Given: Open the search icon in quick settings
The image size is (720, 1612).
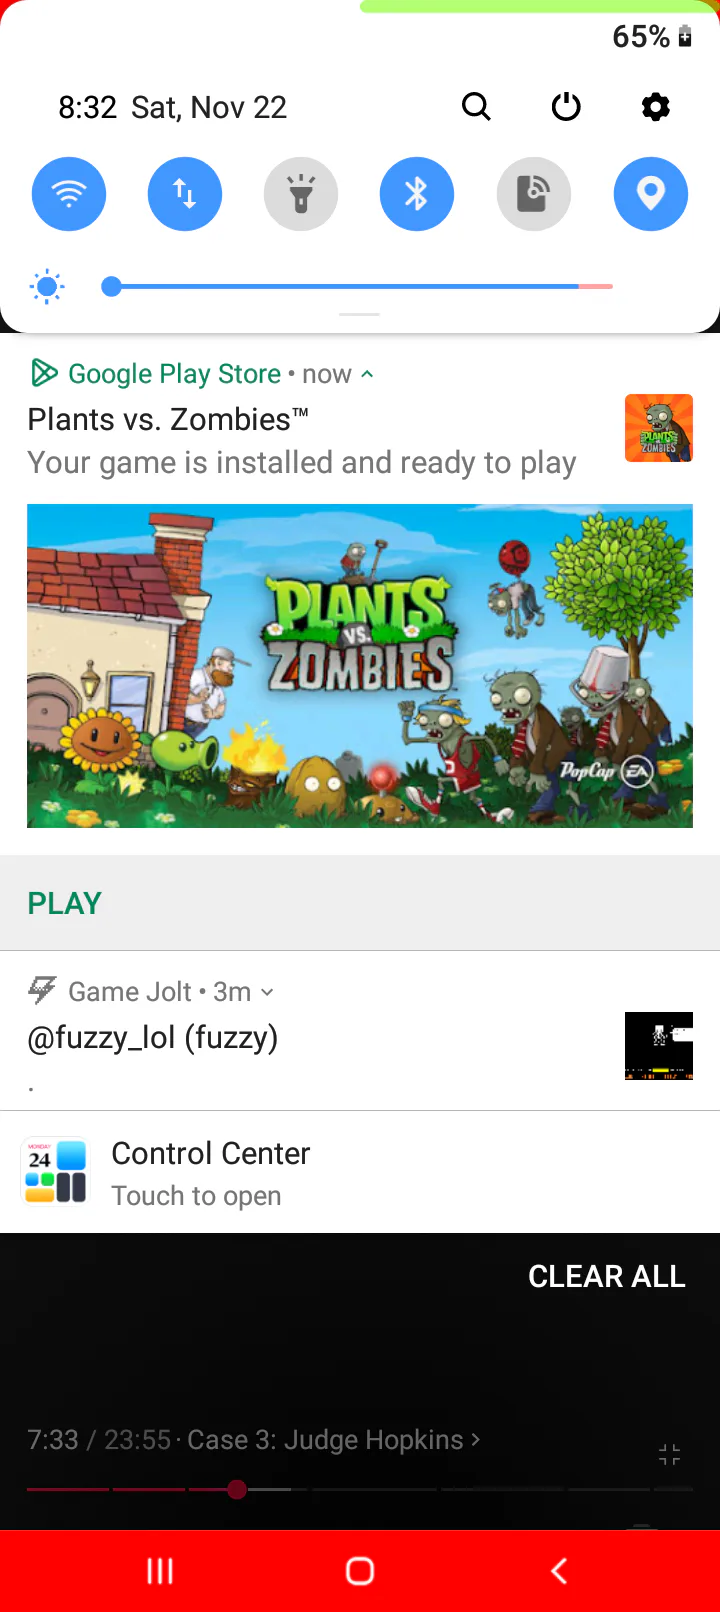Looking at the screenshot, I should (x=476, y=106).
